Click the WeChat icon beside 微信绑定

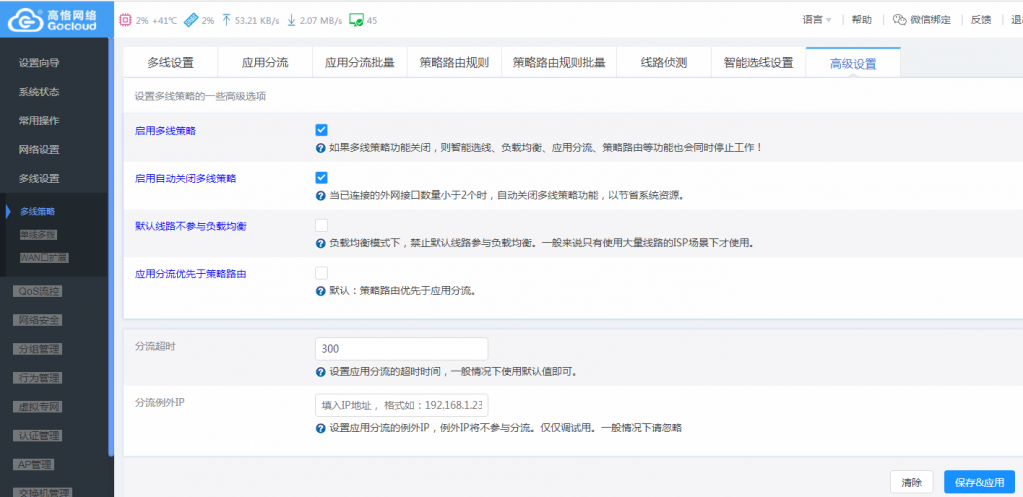click(900, 20)
